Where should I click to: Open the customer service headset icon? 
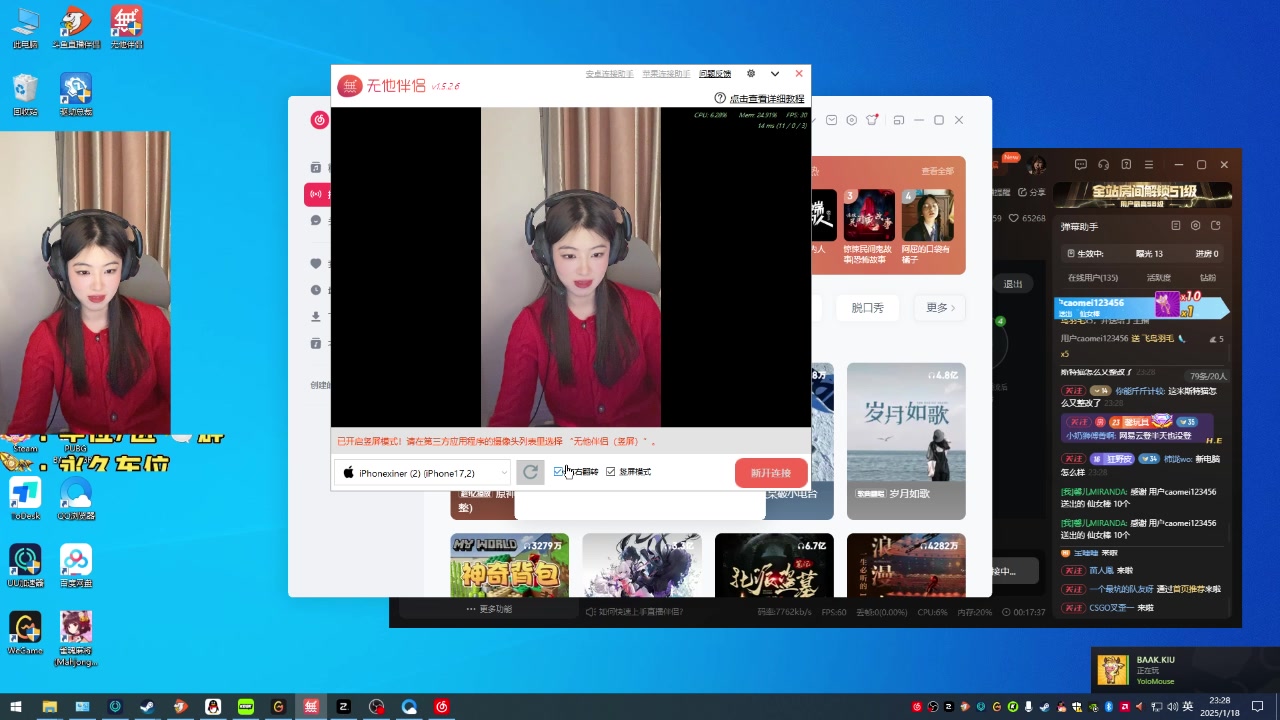coord(1103,164)
